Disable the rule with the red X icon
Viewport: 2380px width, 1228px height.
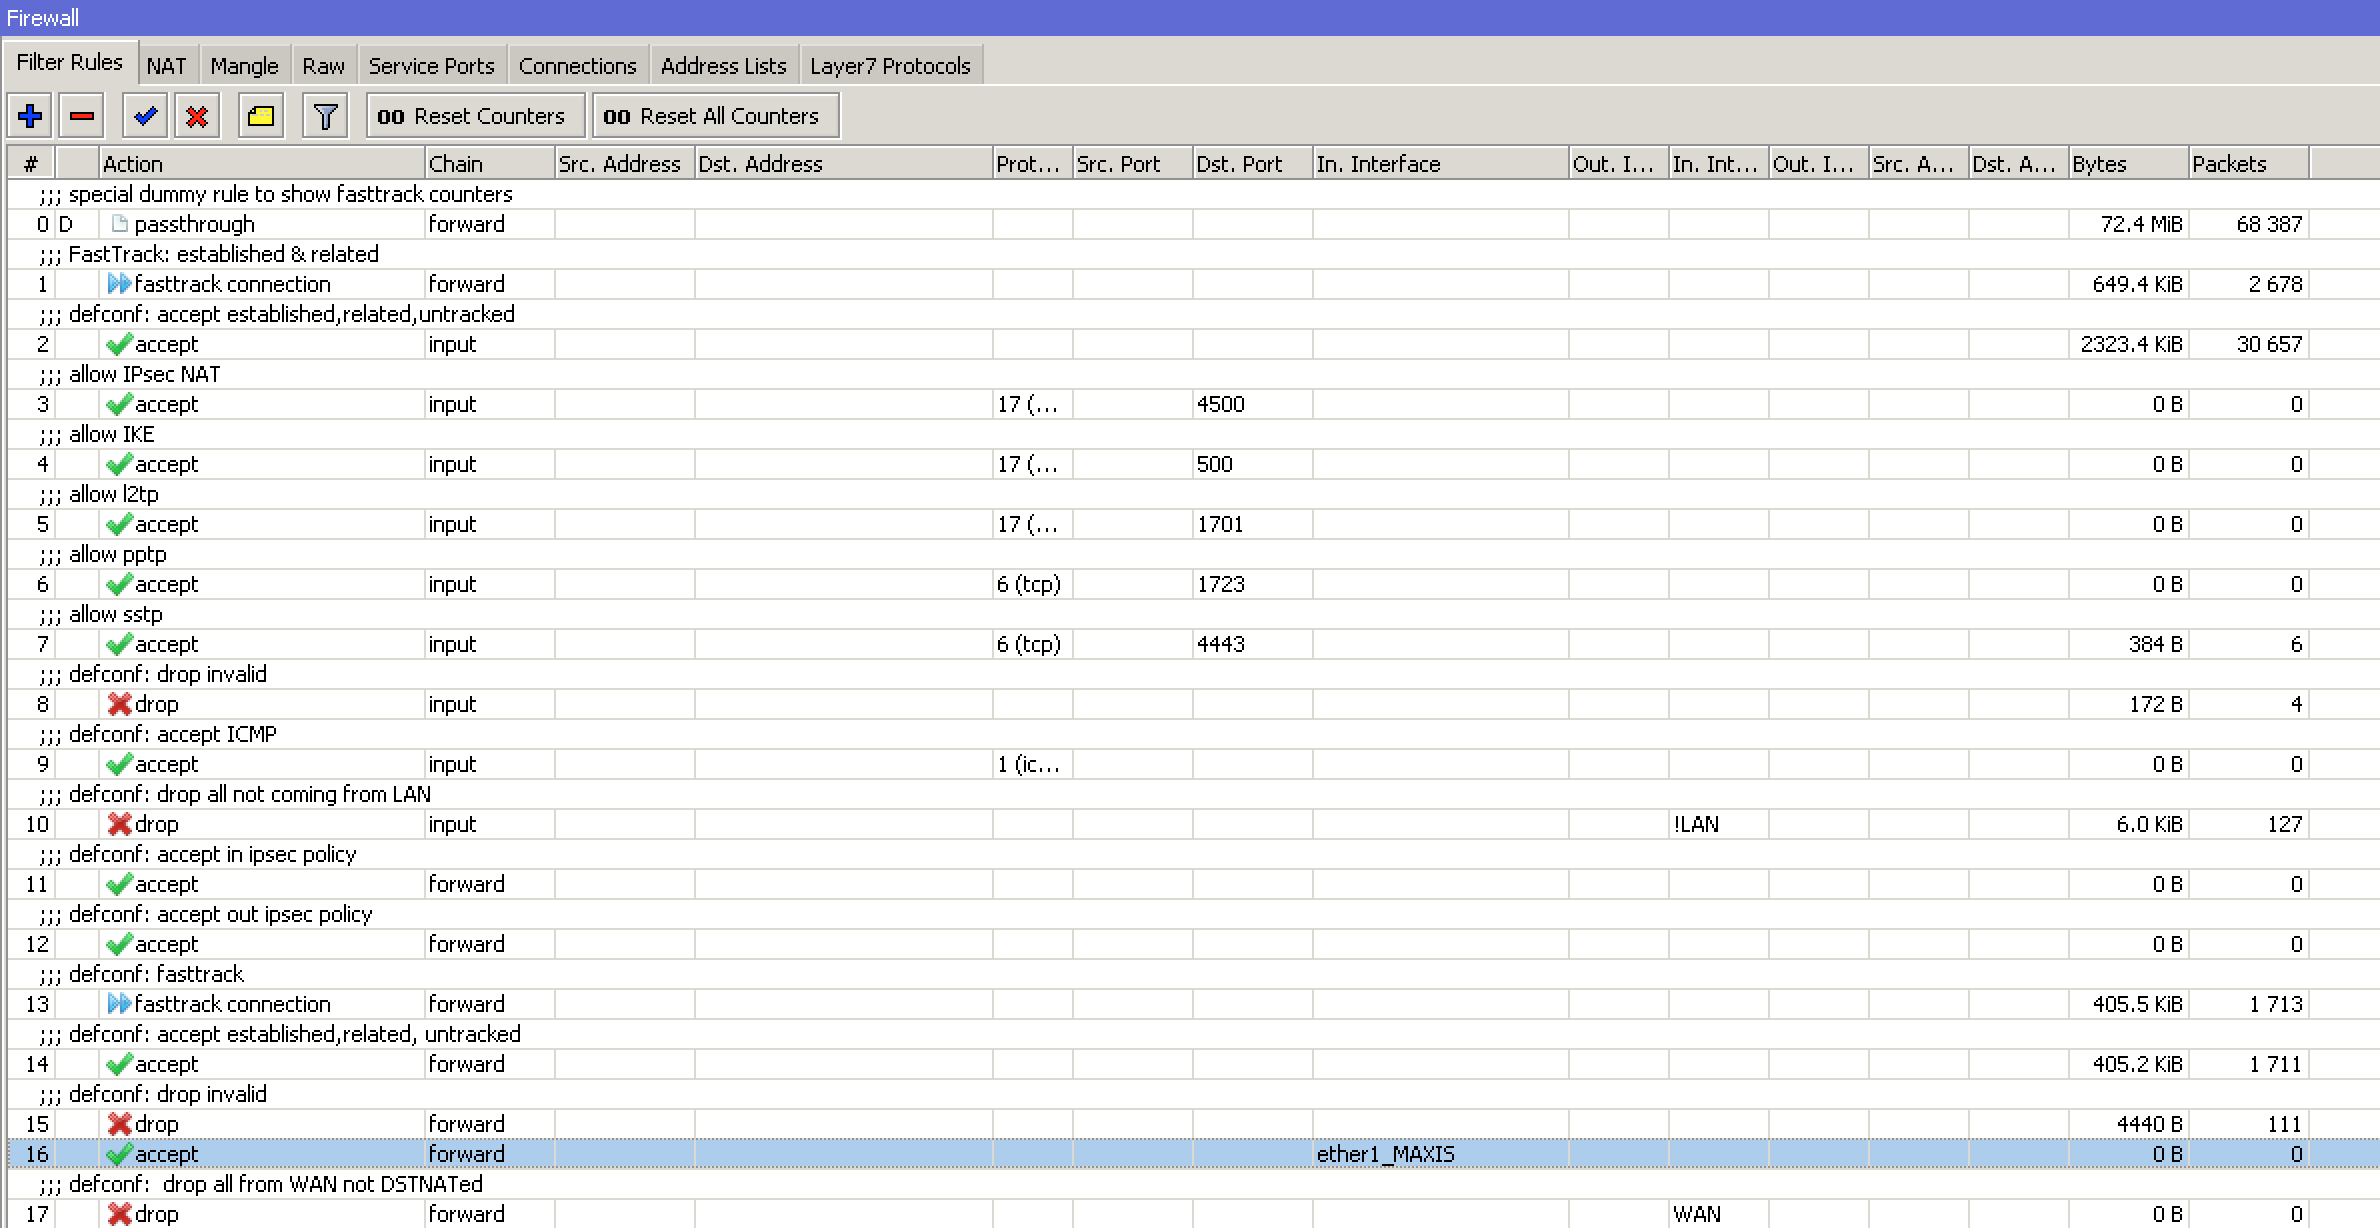[x=197, y=116]
